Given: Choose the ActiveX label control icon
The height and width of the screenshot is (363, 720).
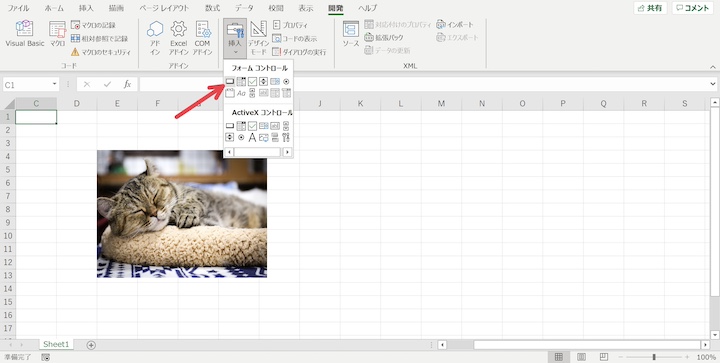Looking at the screenshot, I should (252, 137).
